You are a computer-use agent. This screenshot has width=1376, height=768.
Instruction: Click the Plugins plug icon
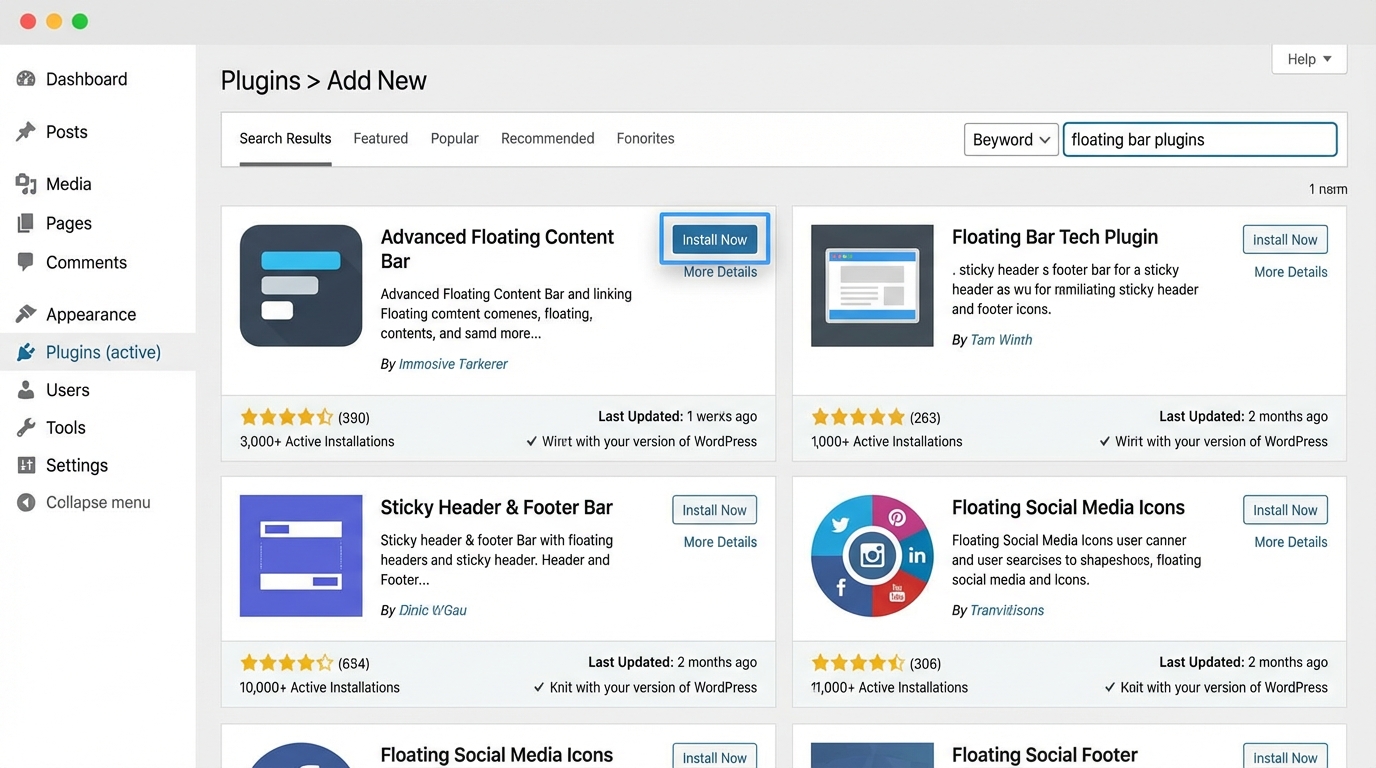point(24,352)
